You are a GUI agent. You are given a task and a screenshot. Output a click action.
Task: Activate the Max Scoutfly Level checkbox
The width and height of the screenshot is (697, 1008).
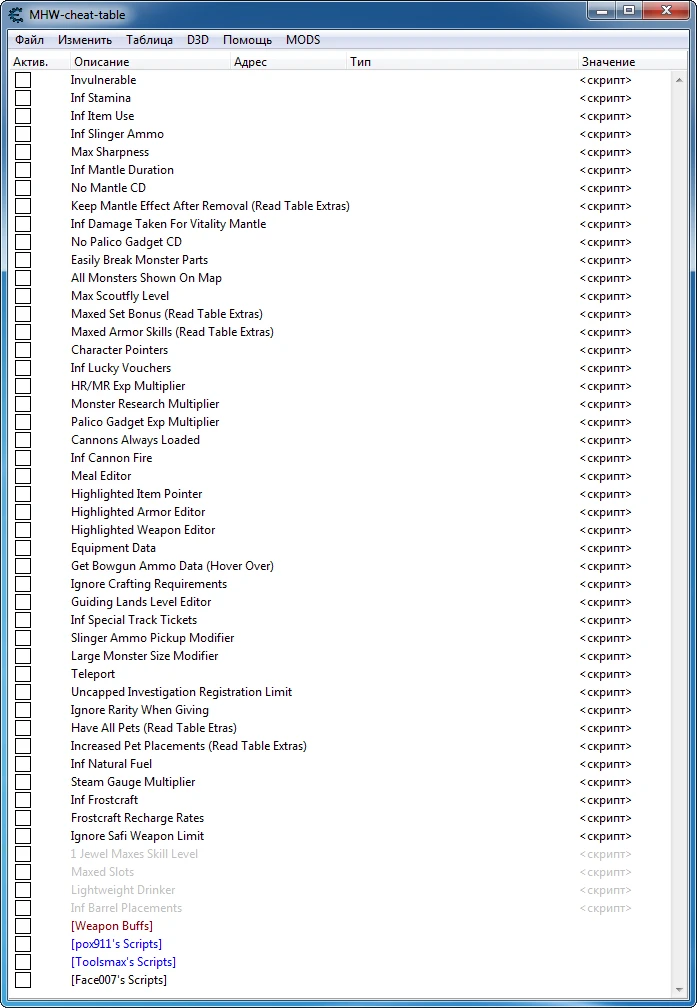23,296
